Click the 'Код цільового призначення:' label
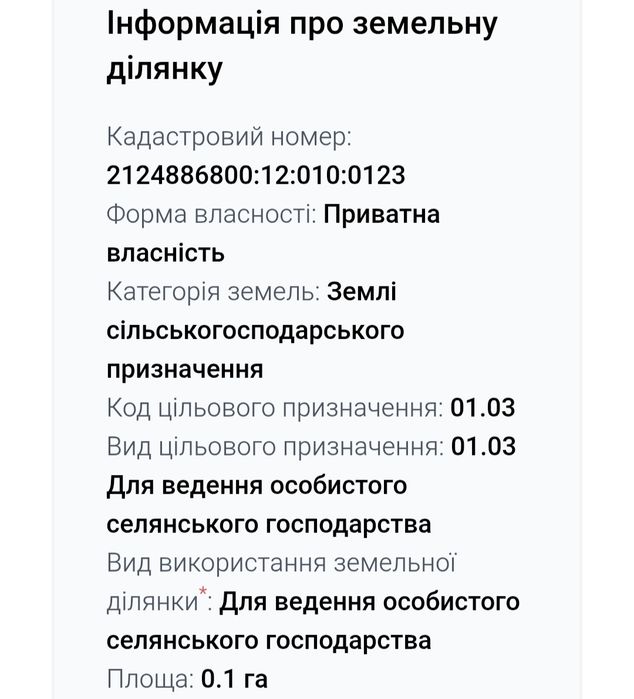 point(275,408)
